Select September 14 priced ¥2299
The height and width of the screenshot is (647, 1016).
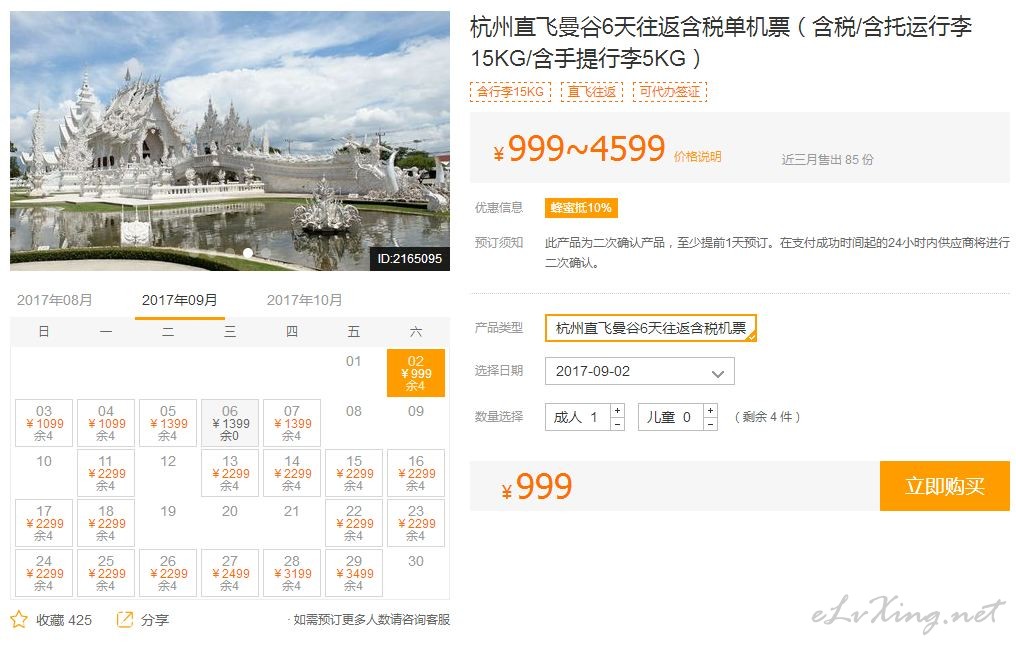click(x=292, y=473)
